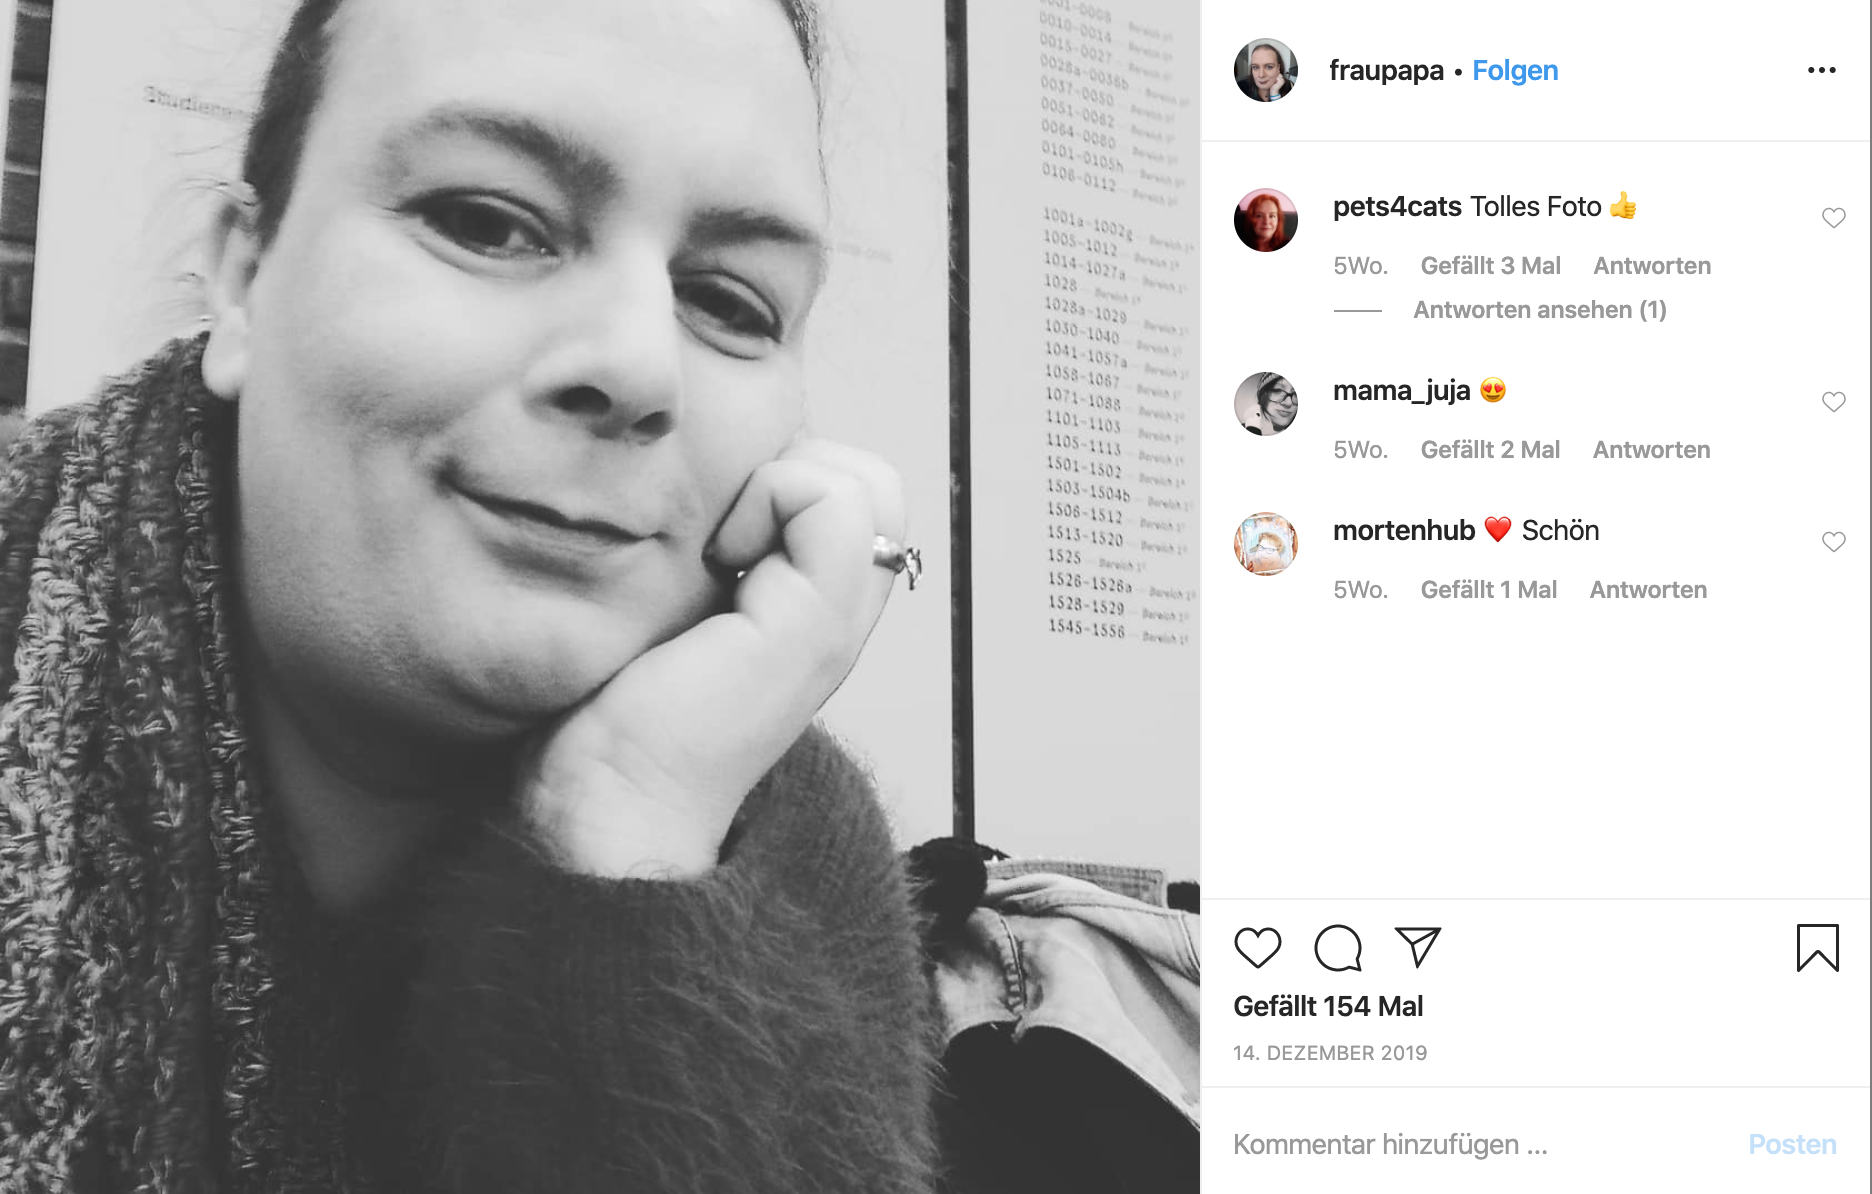Image resolution: width=1872 pixels, height=1194 pixels.
Task: Reply to pets4cats comment via Antworten
Action: pos(1652,266)
